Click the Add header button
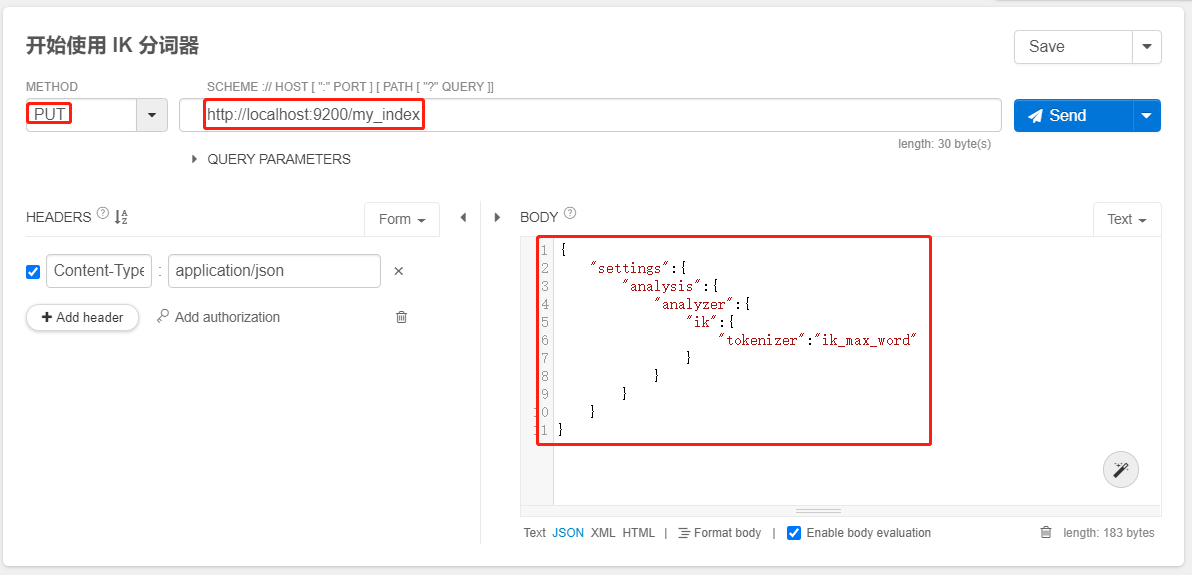The image size is (1192, 575). (82, 317)
